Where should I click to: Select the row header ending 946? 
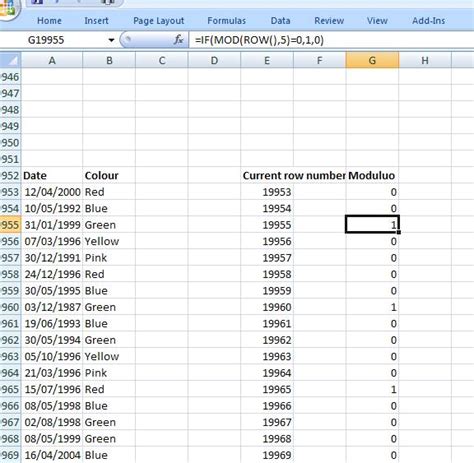11,77
